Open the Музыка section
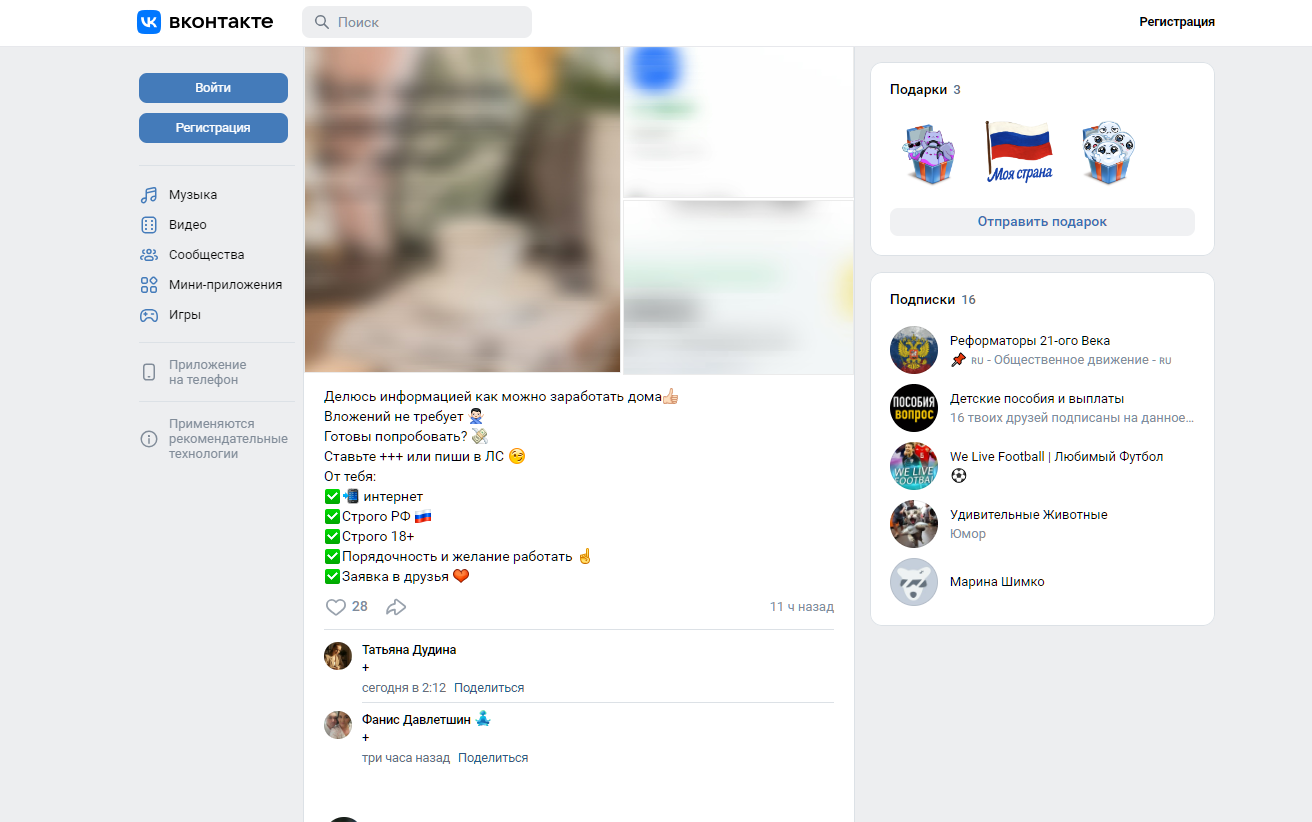Image resolution: width=1312 pixels, height=822 pixels. coord(193,195)
